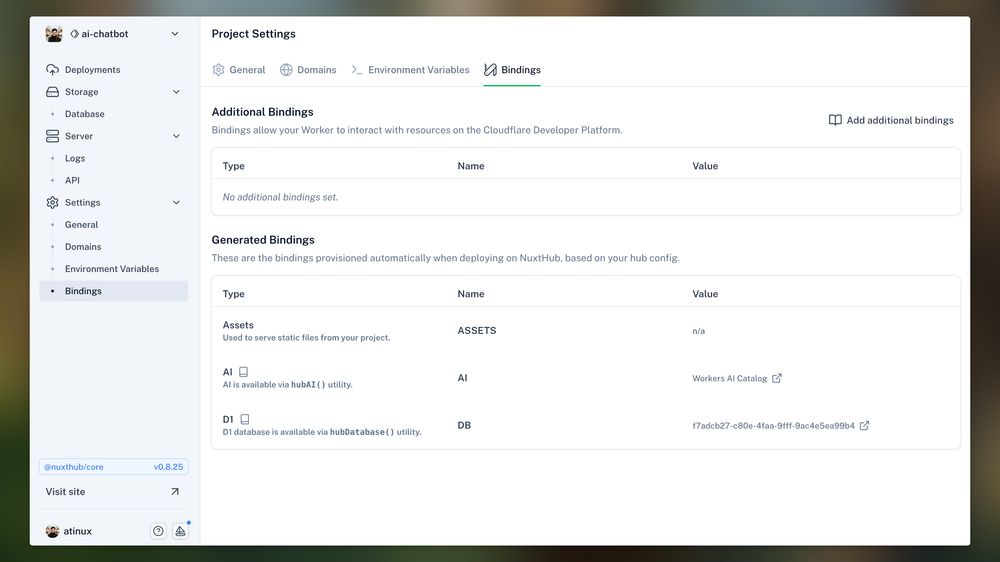Select the Bindings tab

(x=512, y=70)
